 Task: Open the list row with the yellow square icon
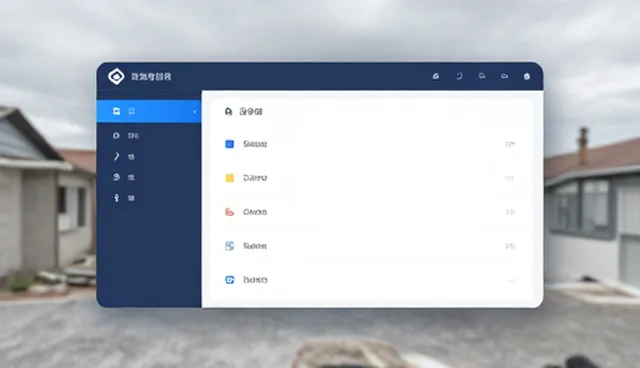point(371,178)
